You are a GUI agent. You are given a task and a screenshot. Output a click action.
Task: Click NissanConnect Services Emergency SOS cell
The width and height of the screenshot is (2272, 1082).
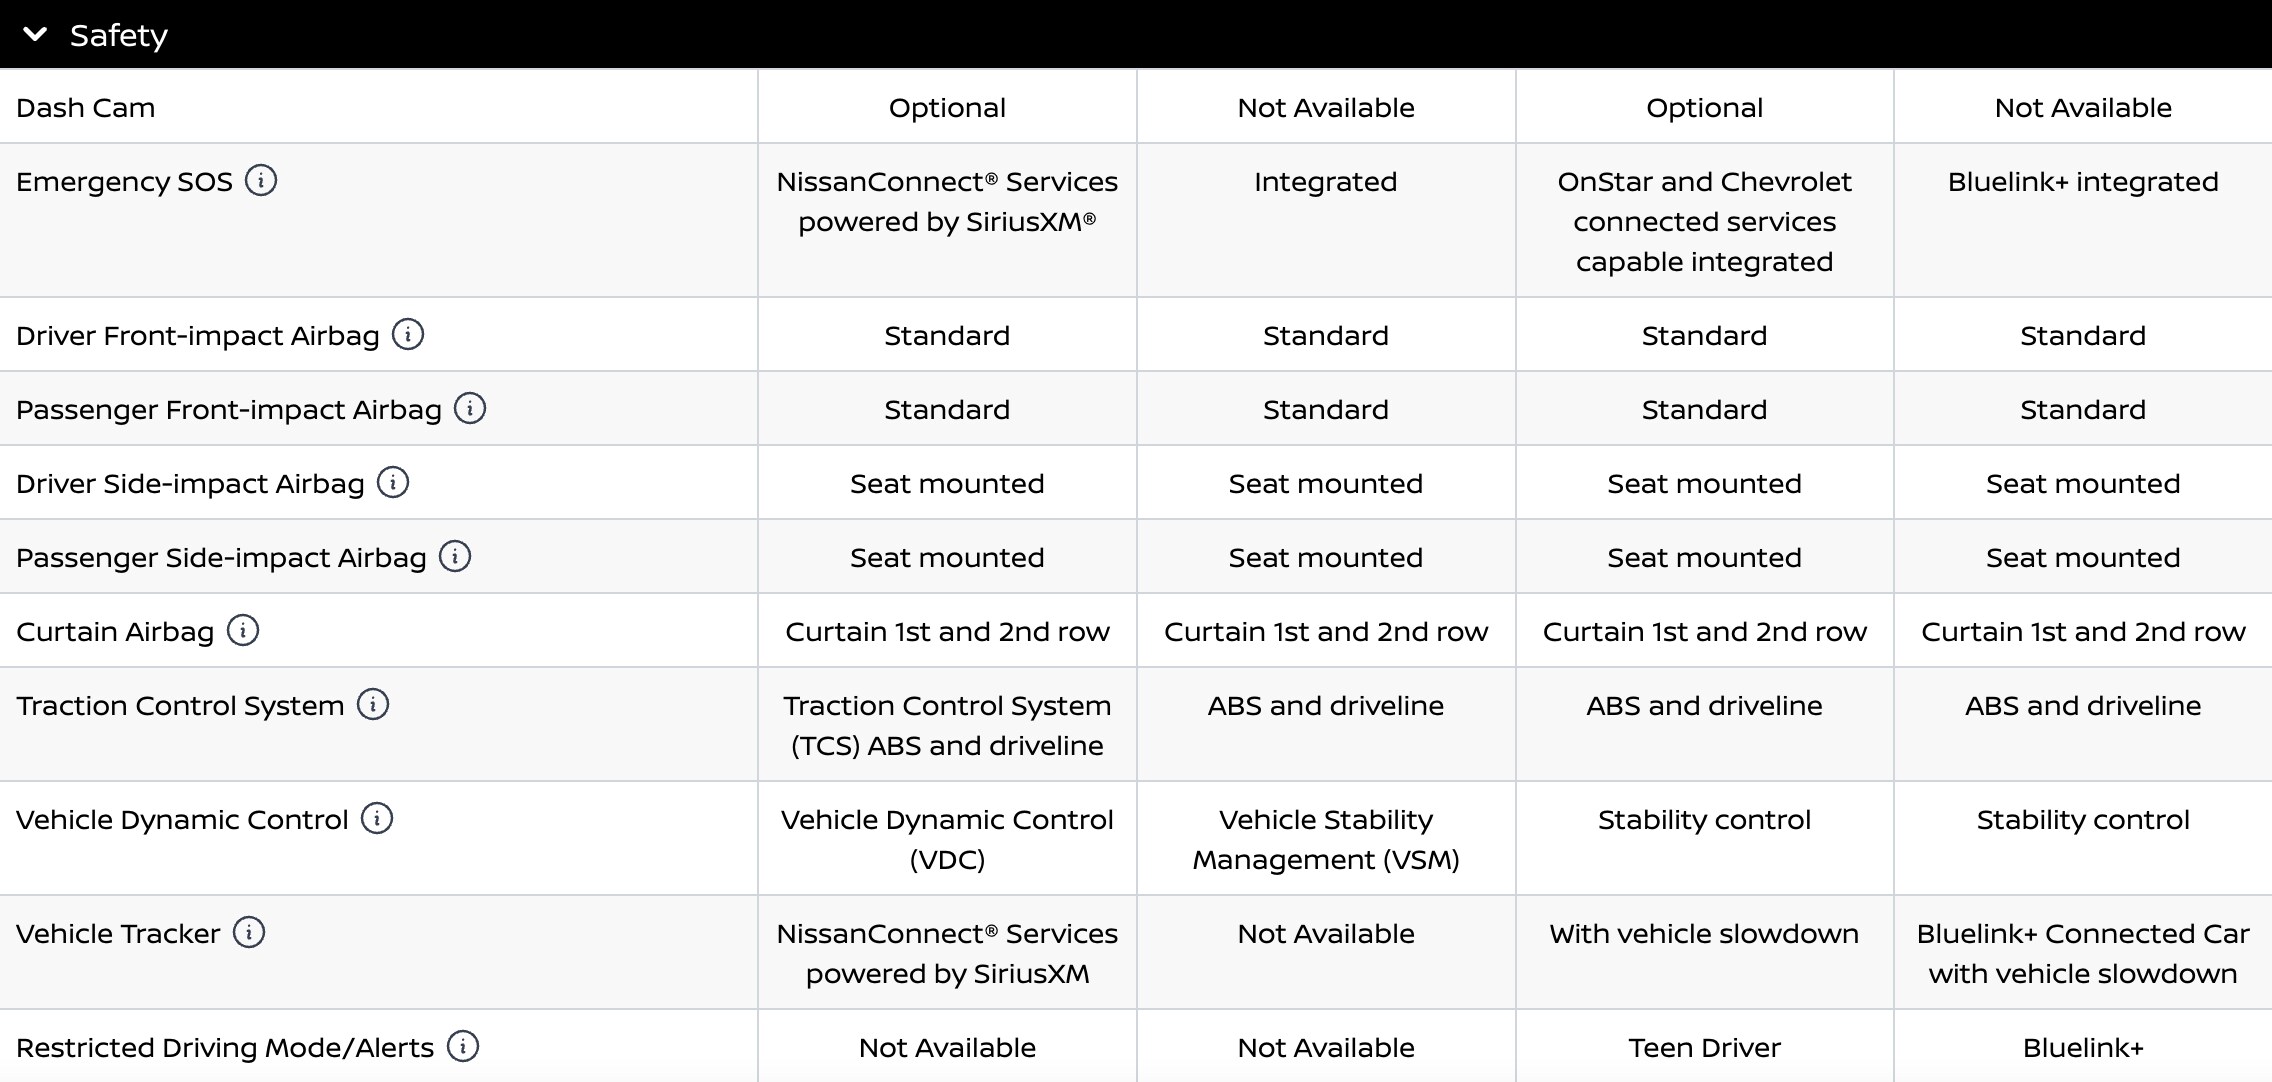tap(947, 202)
